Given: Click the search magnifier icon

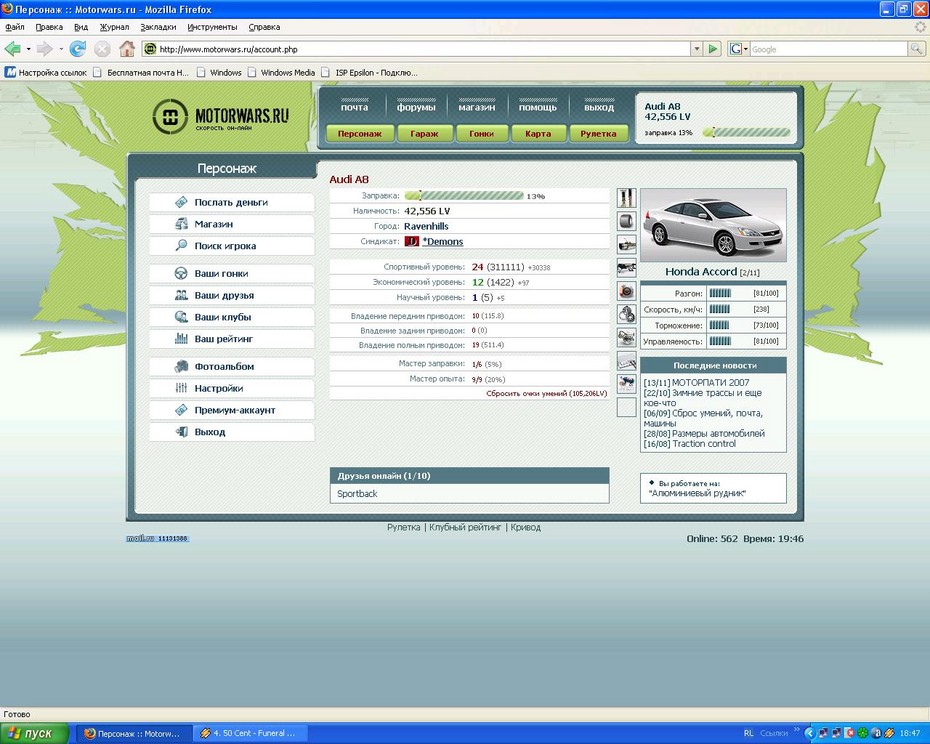Looking at the screenshot, I should click(x=917, y=49).
